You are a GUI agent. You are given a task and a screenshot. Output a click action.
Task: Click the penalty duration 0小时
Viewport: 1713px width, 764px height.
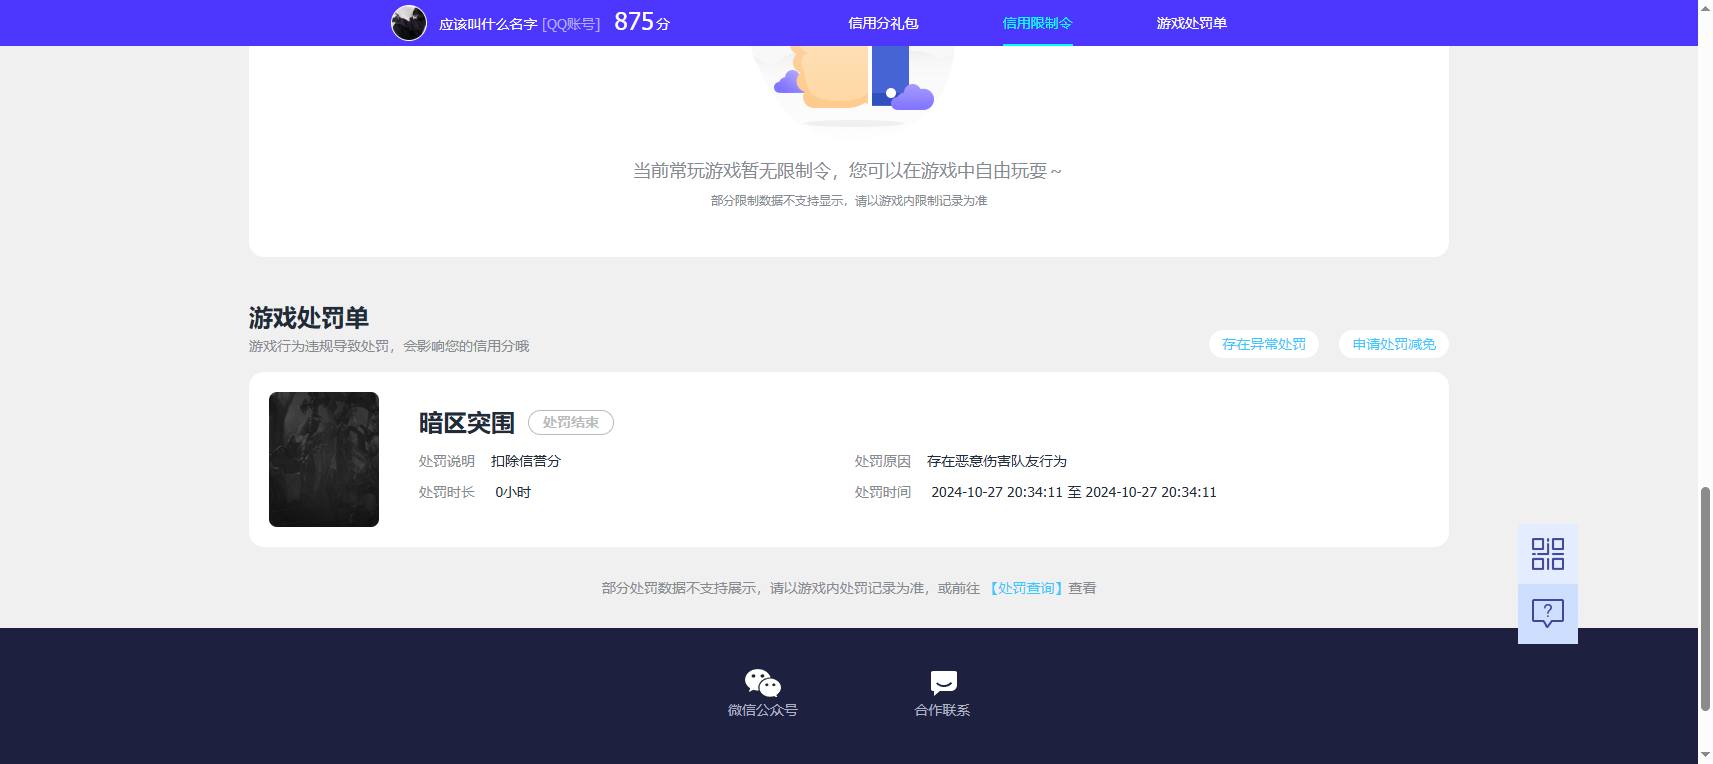[513, 492]
